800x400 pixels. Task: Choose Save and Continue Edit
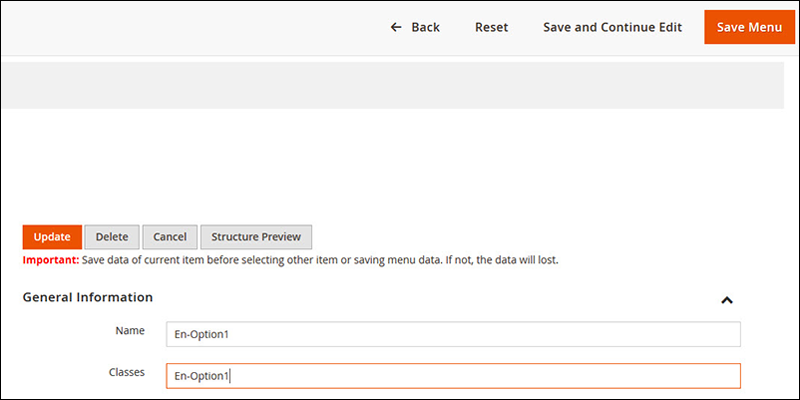click(x=612, y=27)
